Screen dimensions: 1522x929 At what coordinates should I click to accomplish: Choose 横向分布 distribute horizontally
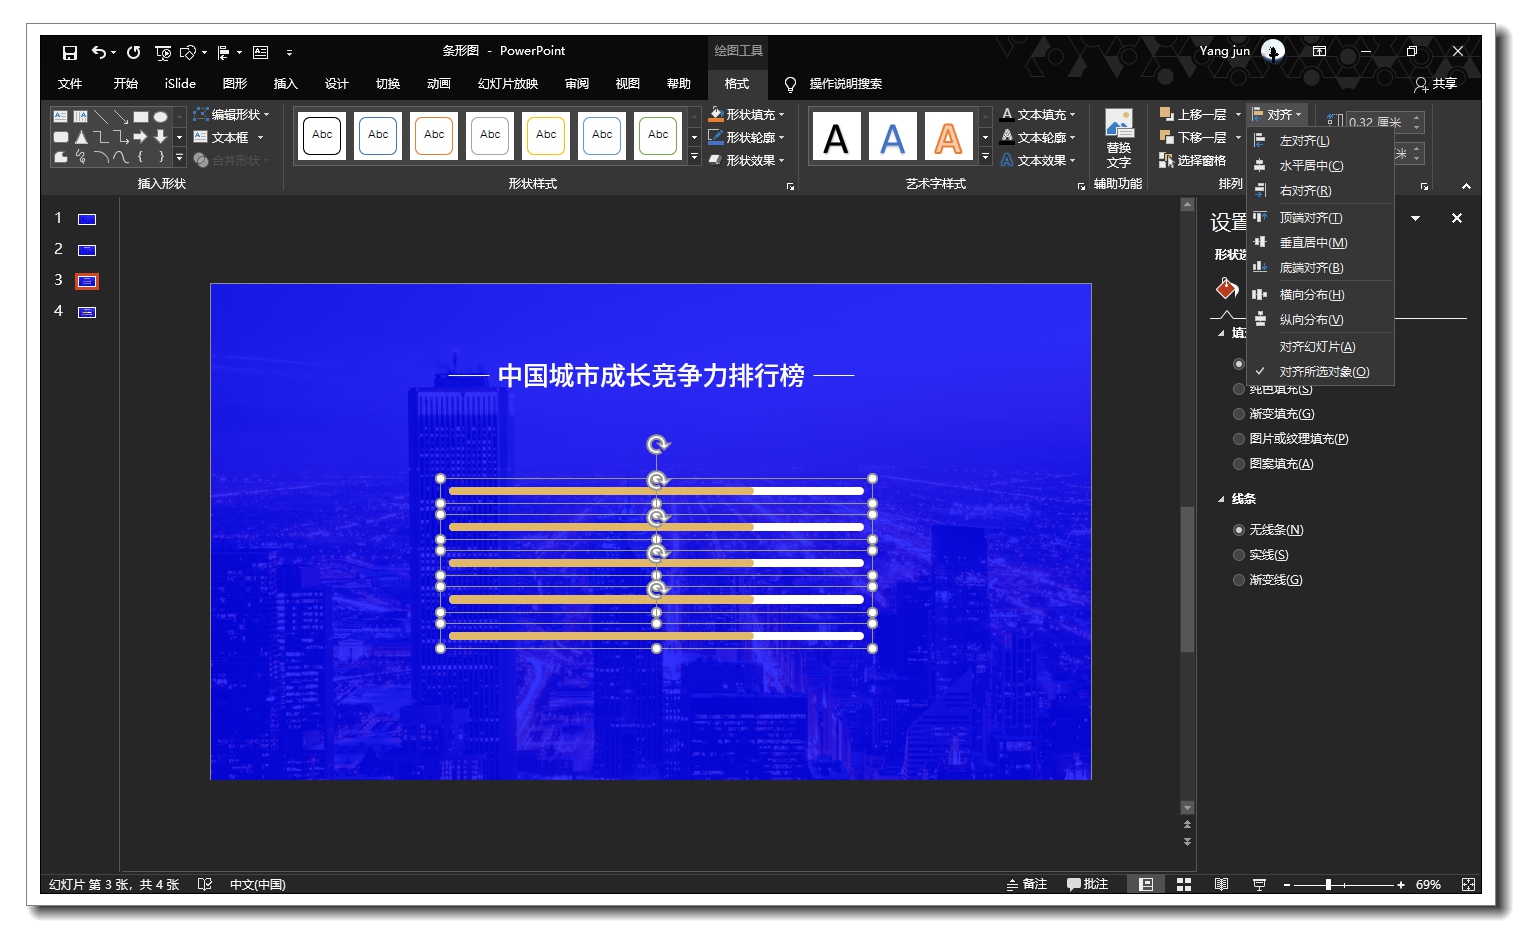(1321, 295)
